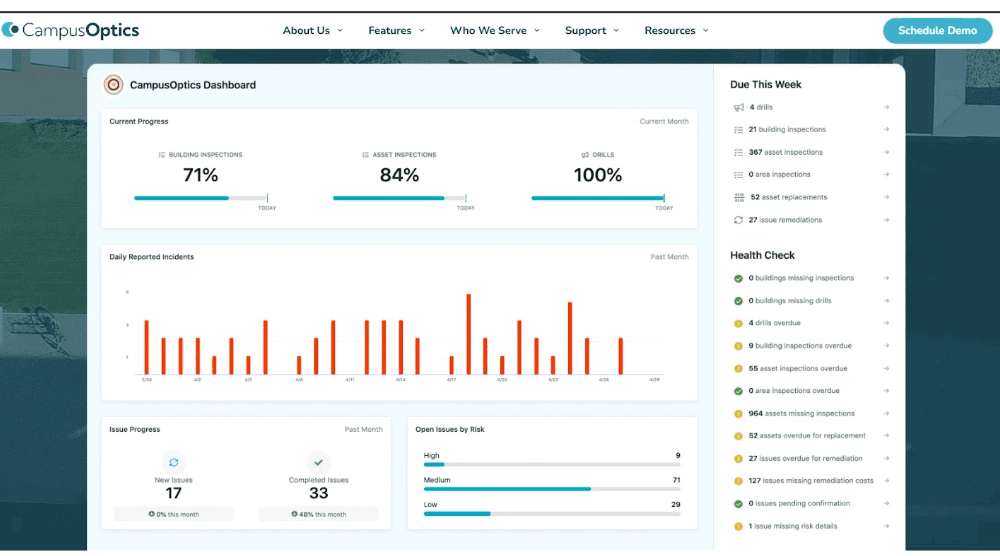This screenshot has width=1000, height=556.
Task: Click green check for buildings missing inspections
Action: coord(738,278)
